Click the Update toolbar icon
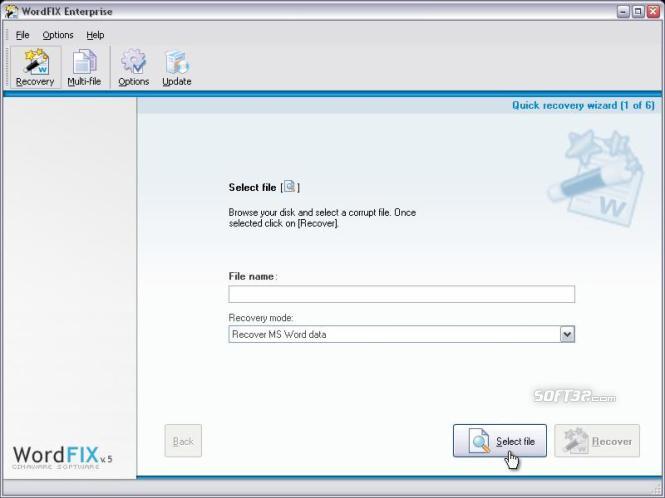Viewport: 665px width, 498px height. tap(177, 67)
